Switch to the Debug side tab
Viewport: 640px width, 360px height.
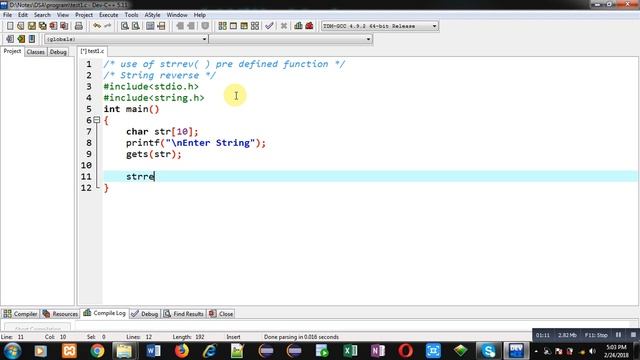pyautogui.click(x=58, y=52)
